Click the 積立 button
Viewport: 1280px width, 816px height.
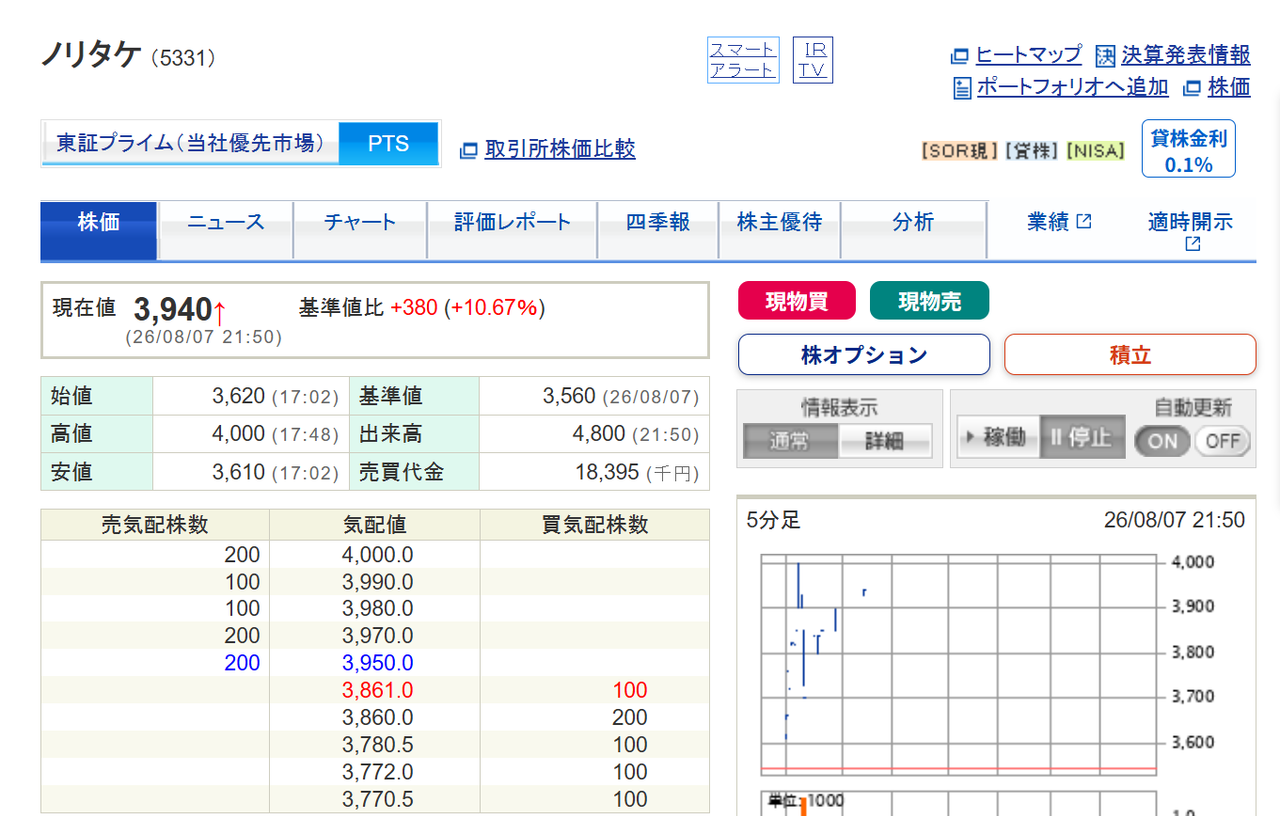(x=1130, y=355)
